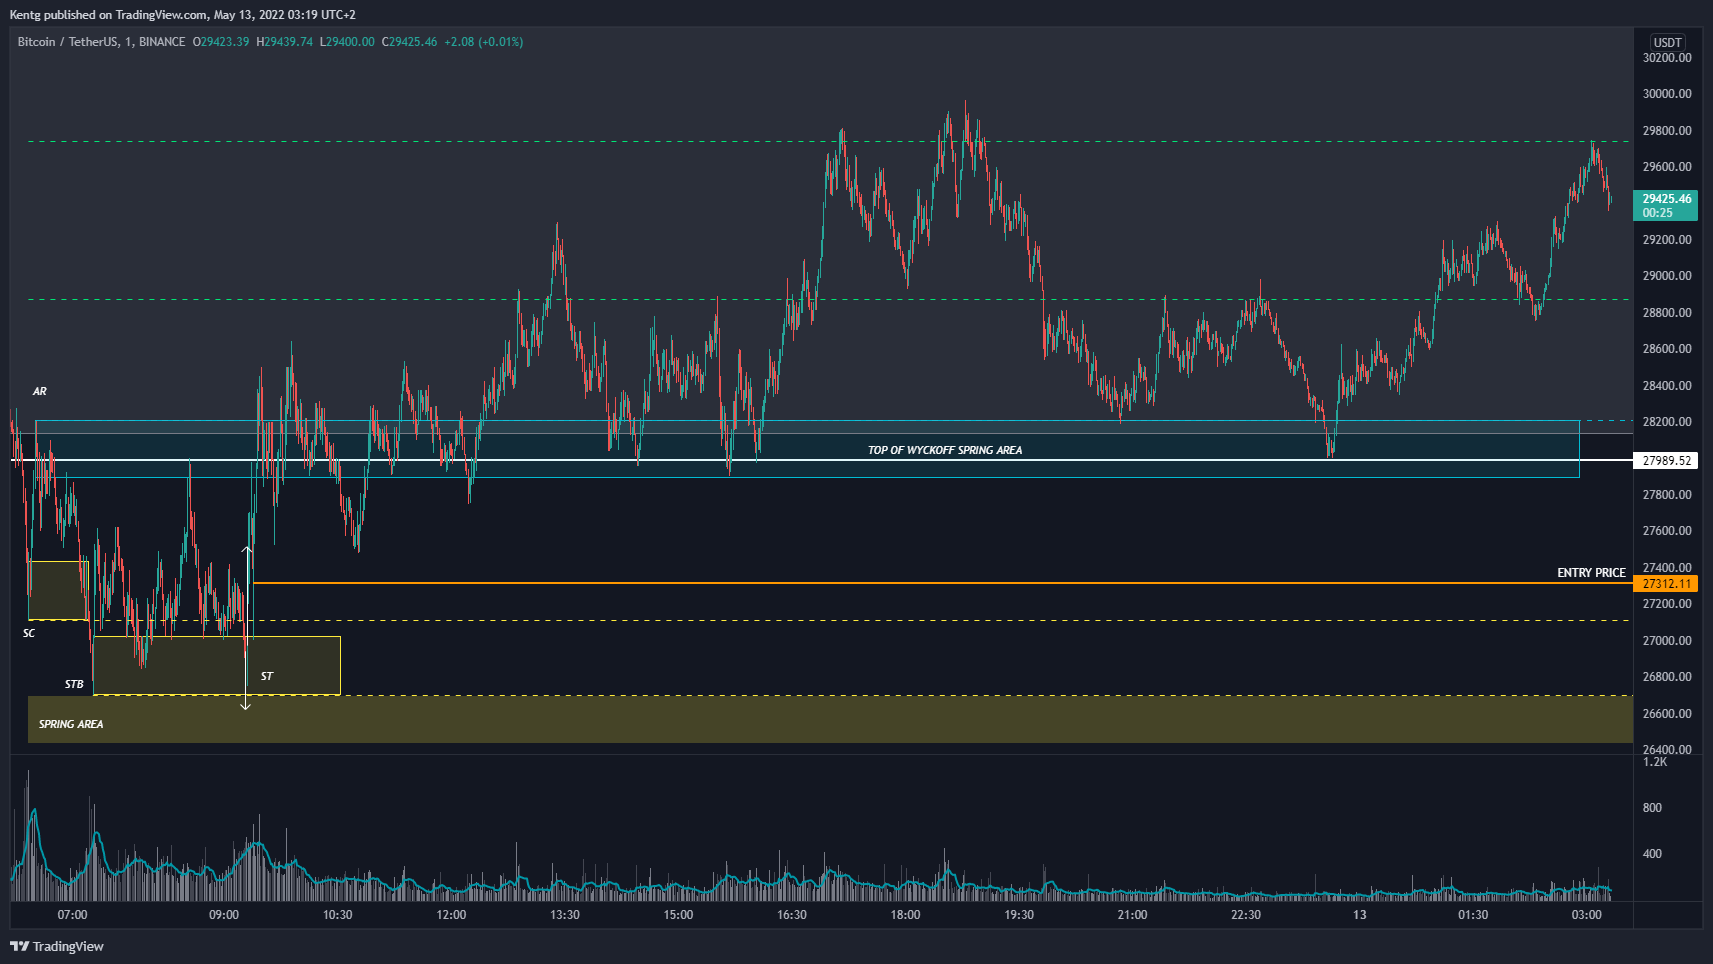The height and width of the screenshot is (964, 1713).
Task: Click the AR annotation label
Action: coord(40,391)
